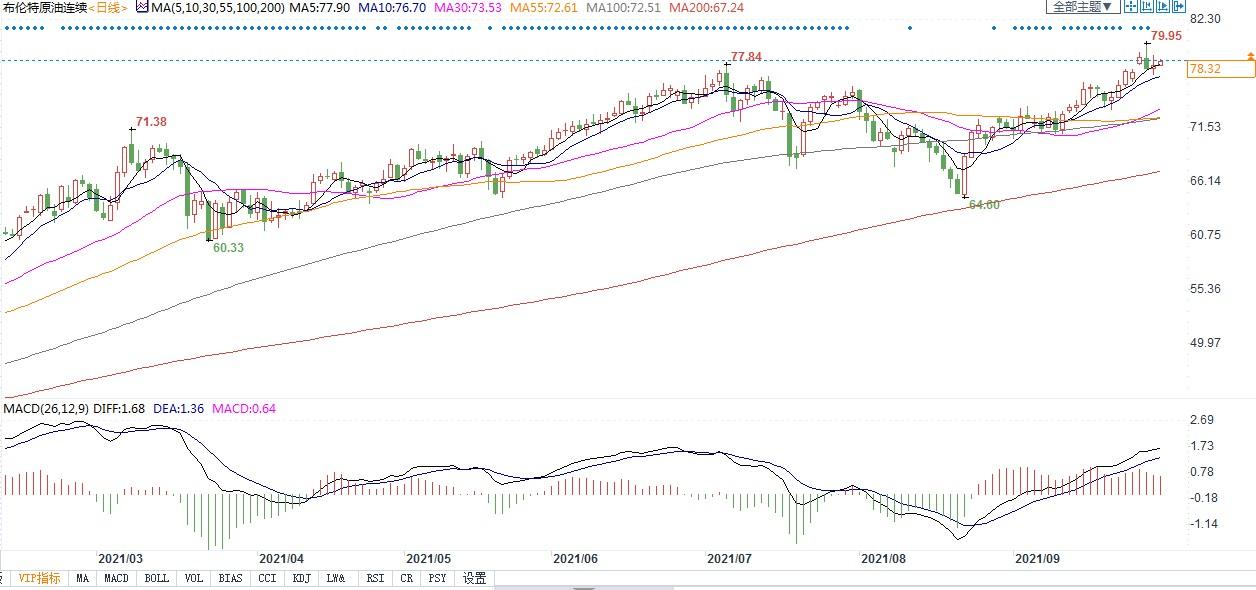
Task: Click the 79.95 high price candlestick marker
Action: pos(1148,43)
